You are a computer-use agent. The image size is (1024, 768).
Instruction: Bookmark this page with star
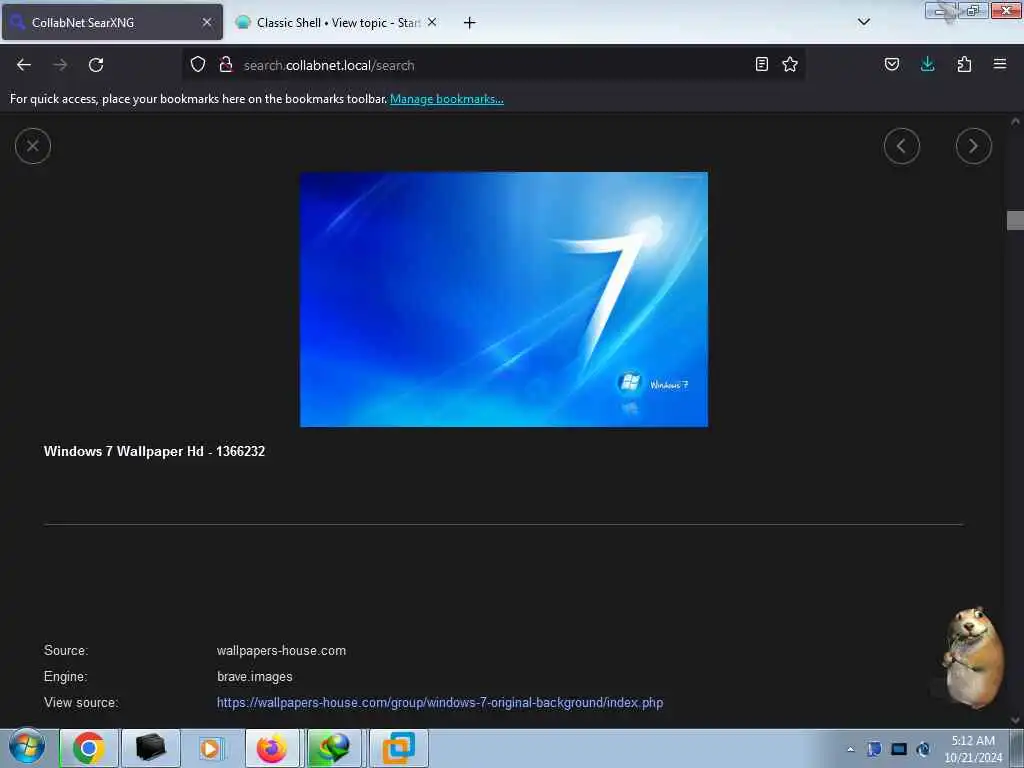790,64
